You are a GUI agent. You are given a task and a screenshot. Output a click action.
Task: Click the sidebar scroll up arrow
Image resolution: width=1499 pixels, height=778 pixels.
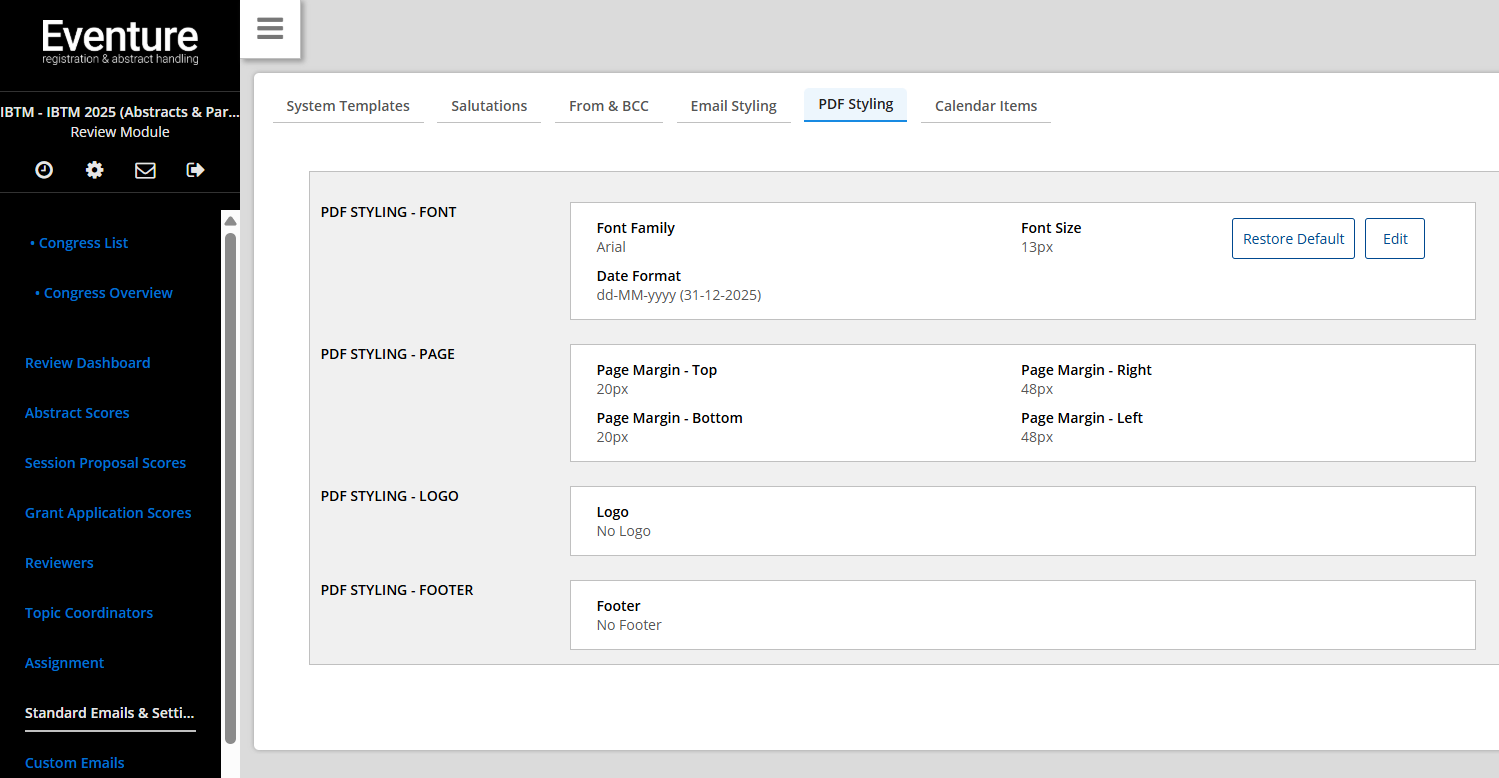(x=231, y=221)
